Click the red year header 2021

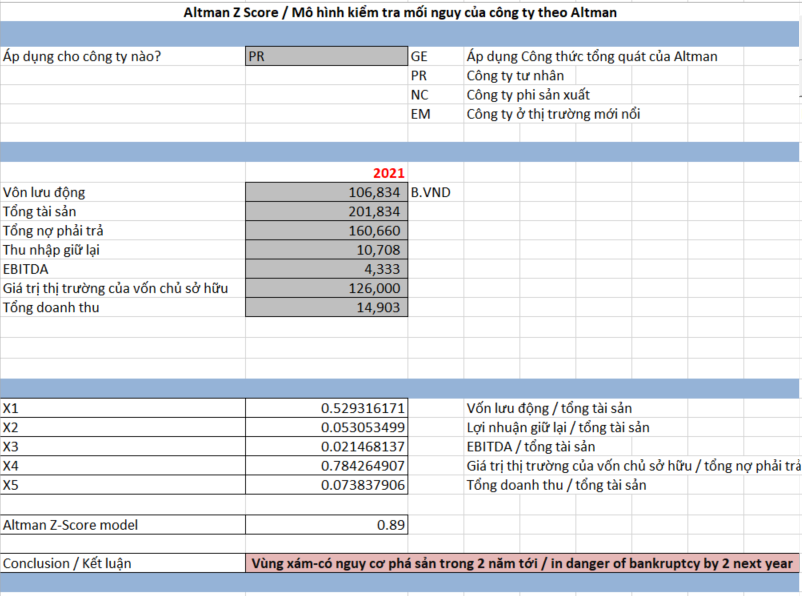tap(389, 173)
